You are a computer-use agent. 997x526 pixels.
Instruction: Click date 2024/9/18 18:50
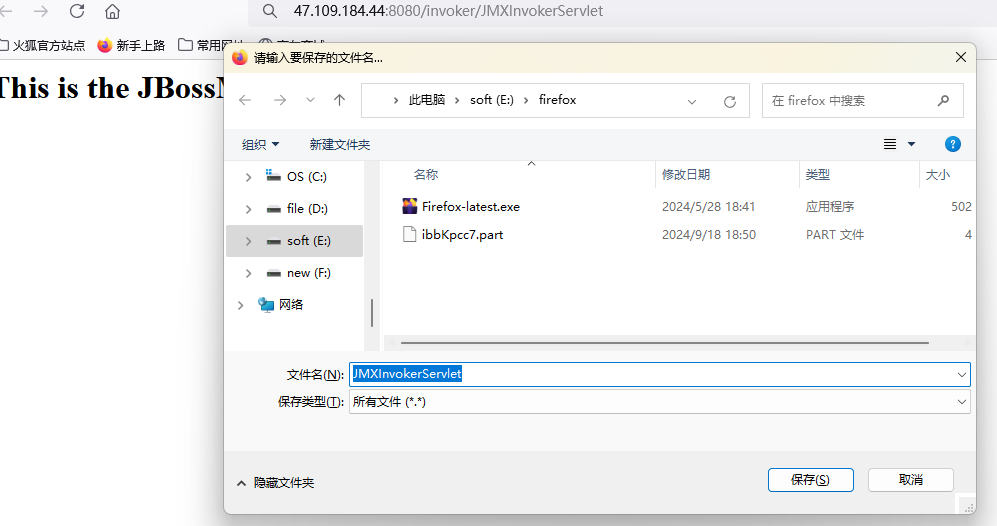pos(709,235)
